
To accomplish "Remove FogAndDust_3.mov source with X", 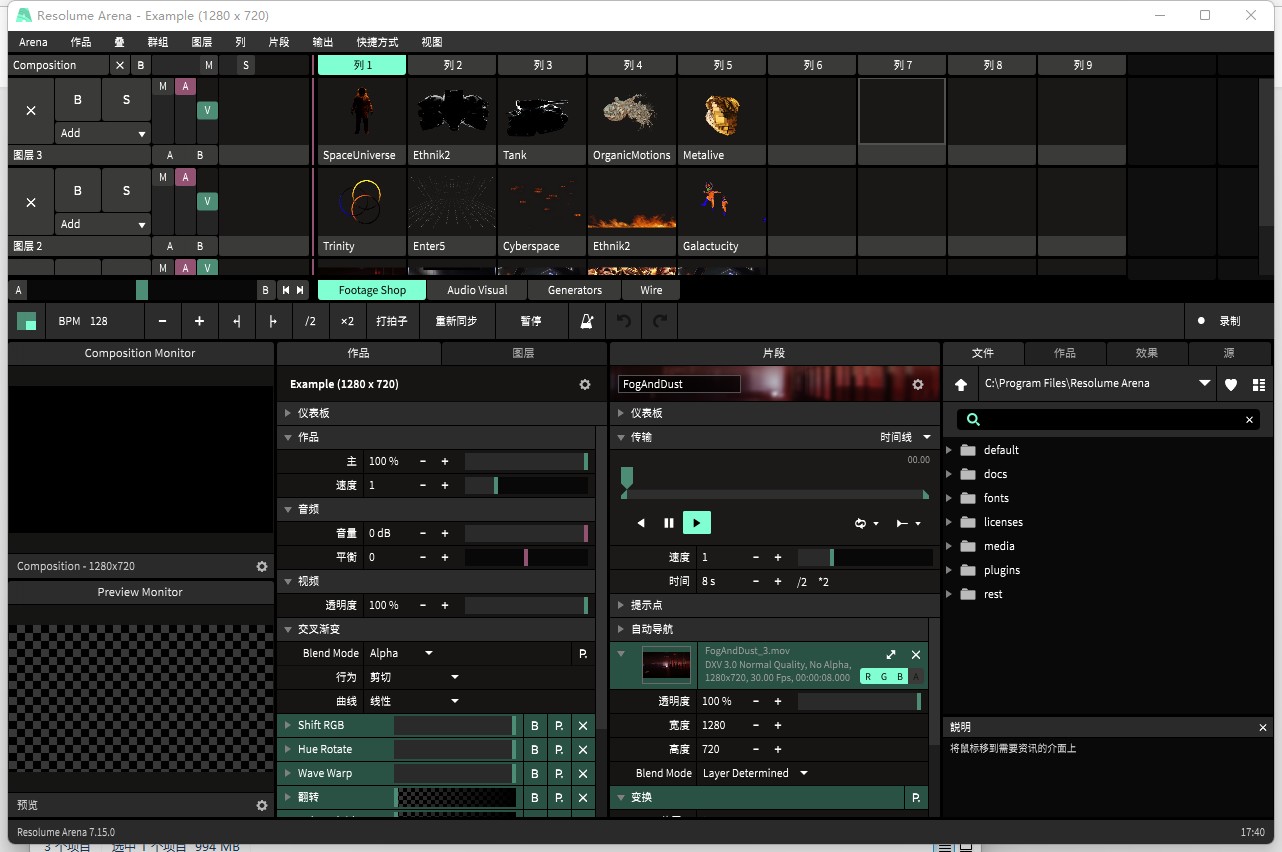I will 916,655.
